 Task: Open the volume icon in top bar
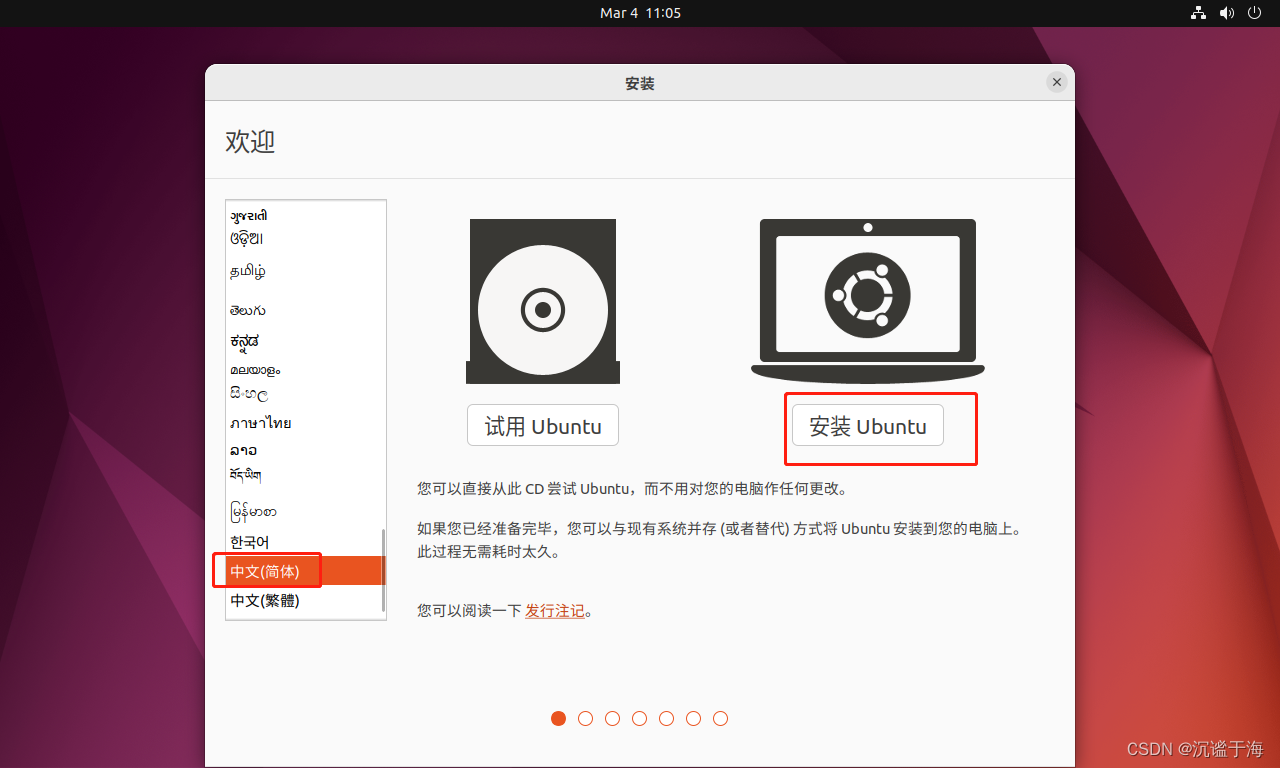(x=1227, y=13)
